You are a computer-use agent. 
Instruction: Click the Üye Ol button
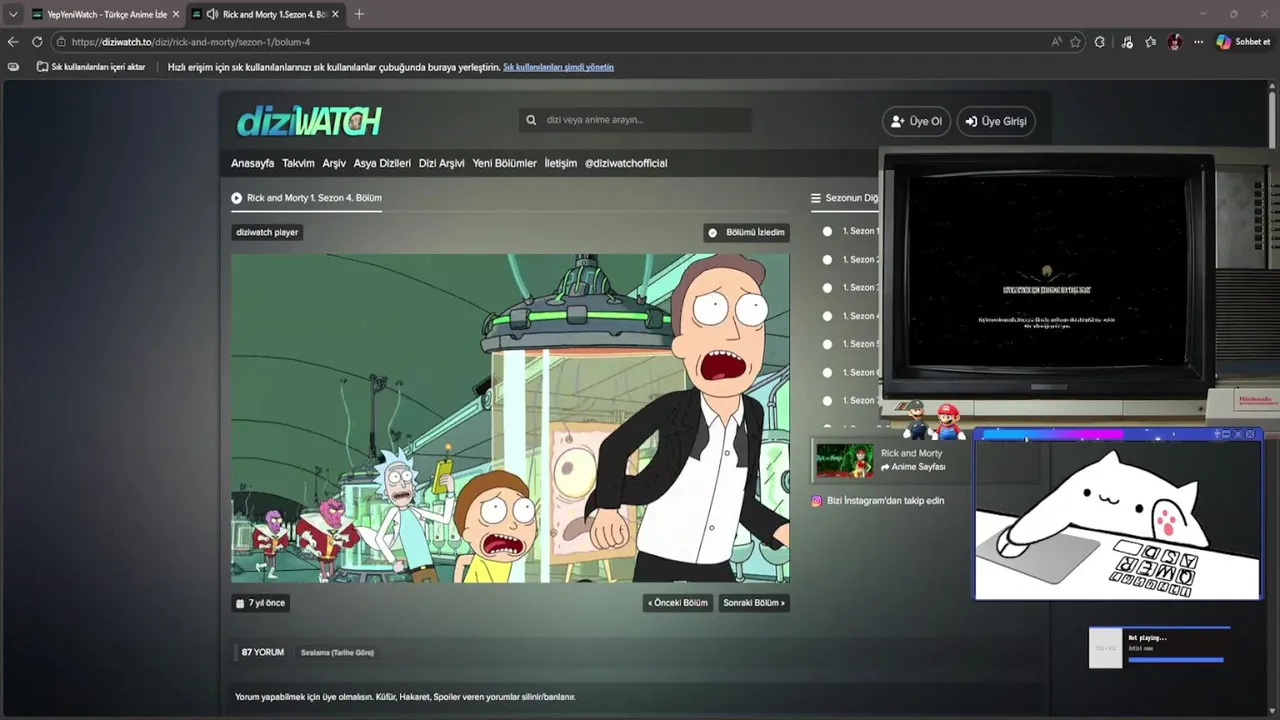pos(916,121)
